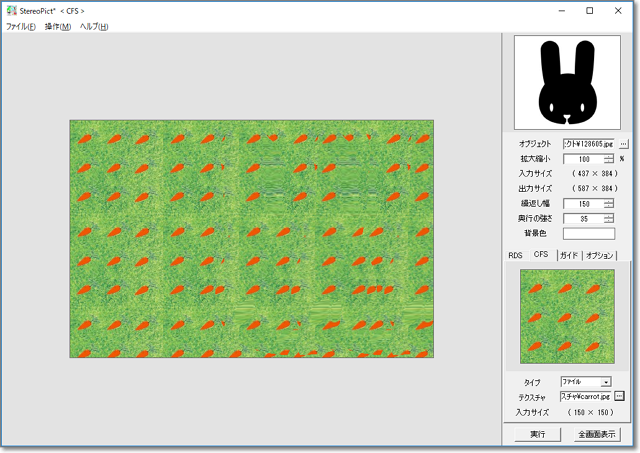Switch to the RDS tab
640x453 pixels.
pyautogui.click(x=516, y=255)
